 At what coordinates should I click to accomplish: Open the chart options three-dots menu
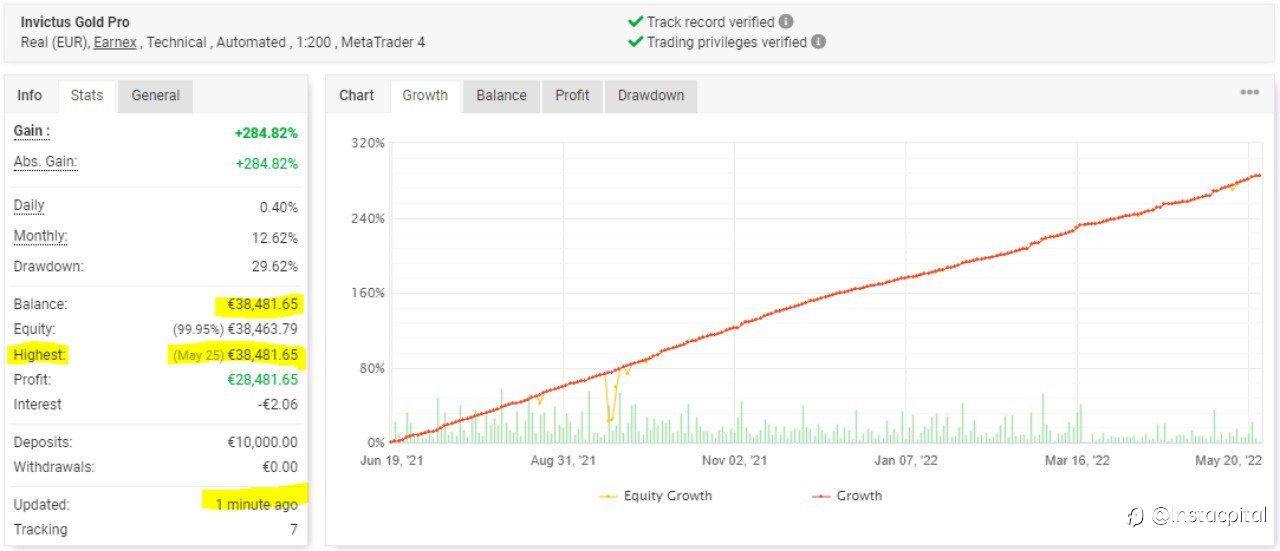point(1249,92)
